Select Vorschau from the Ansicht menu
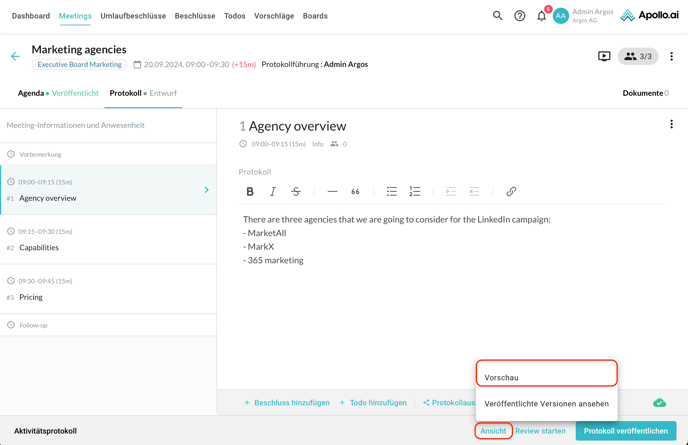The width and height of the screenshot is (688, 445). 546,377
